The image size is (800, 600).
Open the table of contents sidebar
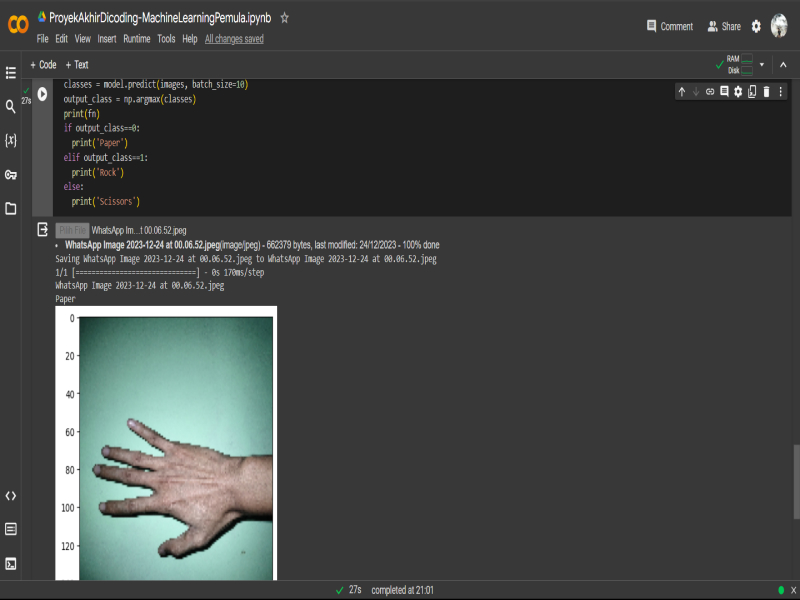[11, 73]
